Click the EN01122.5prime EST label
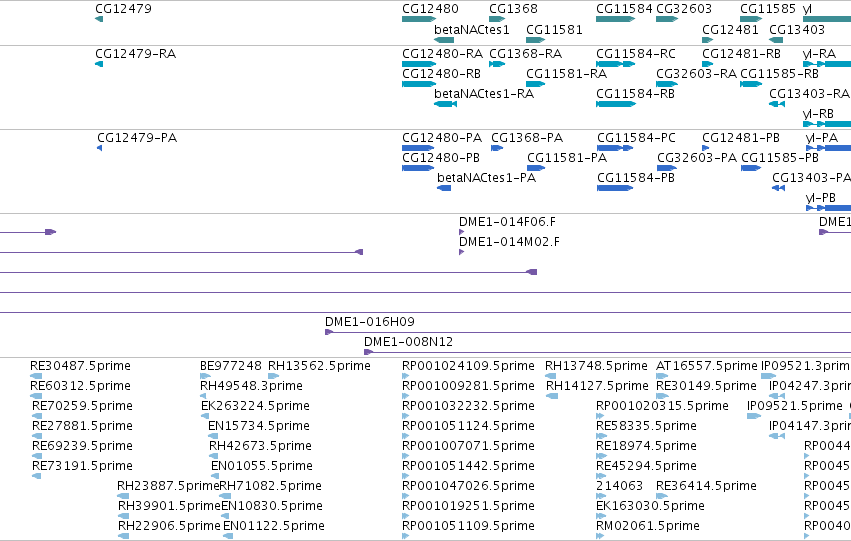 pyautogui.click(x=274, y=525)
